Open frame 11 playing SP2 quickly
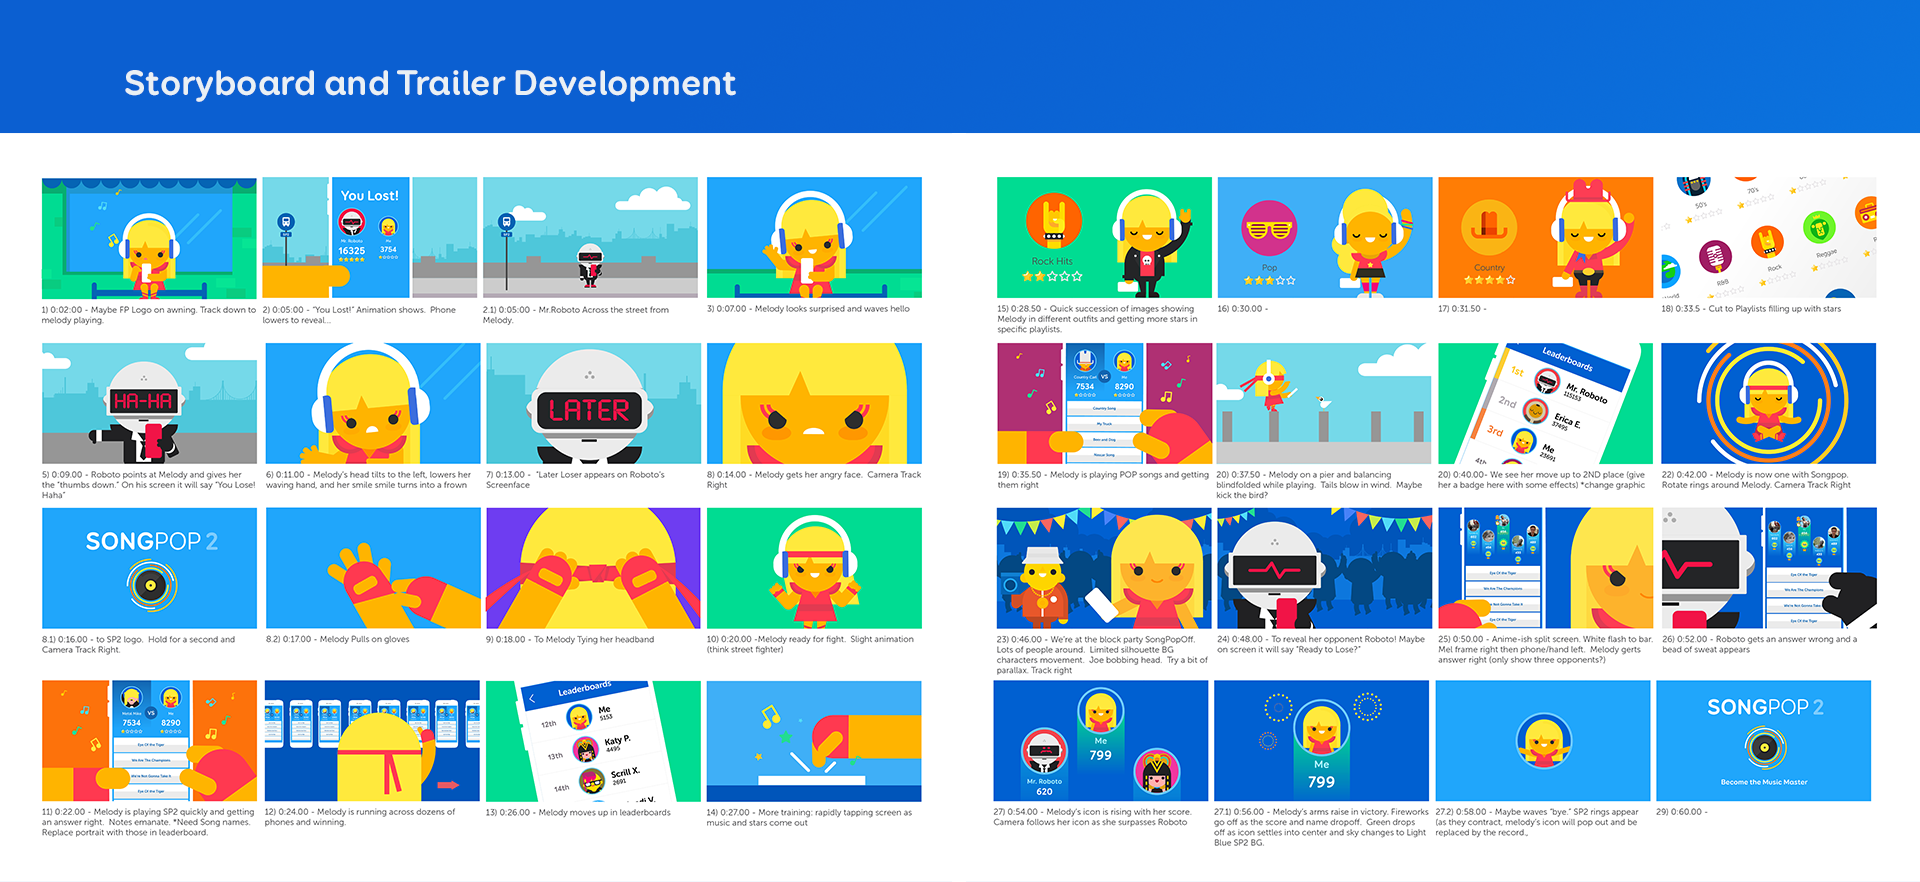 149,741
